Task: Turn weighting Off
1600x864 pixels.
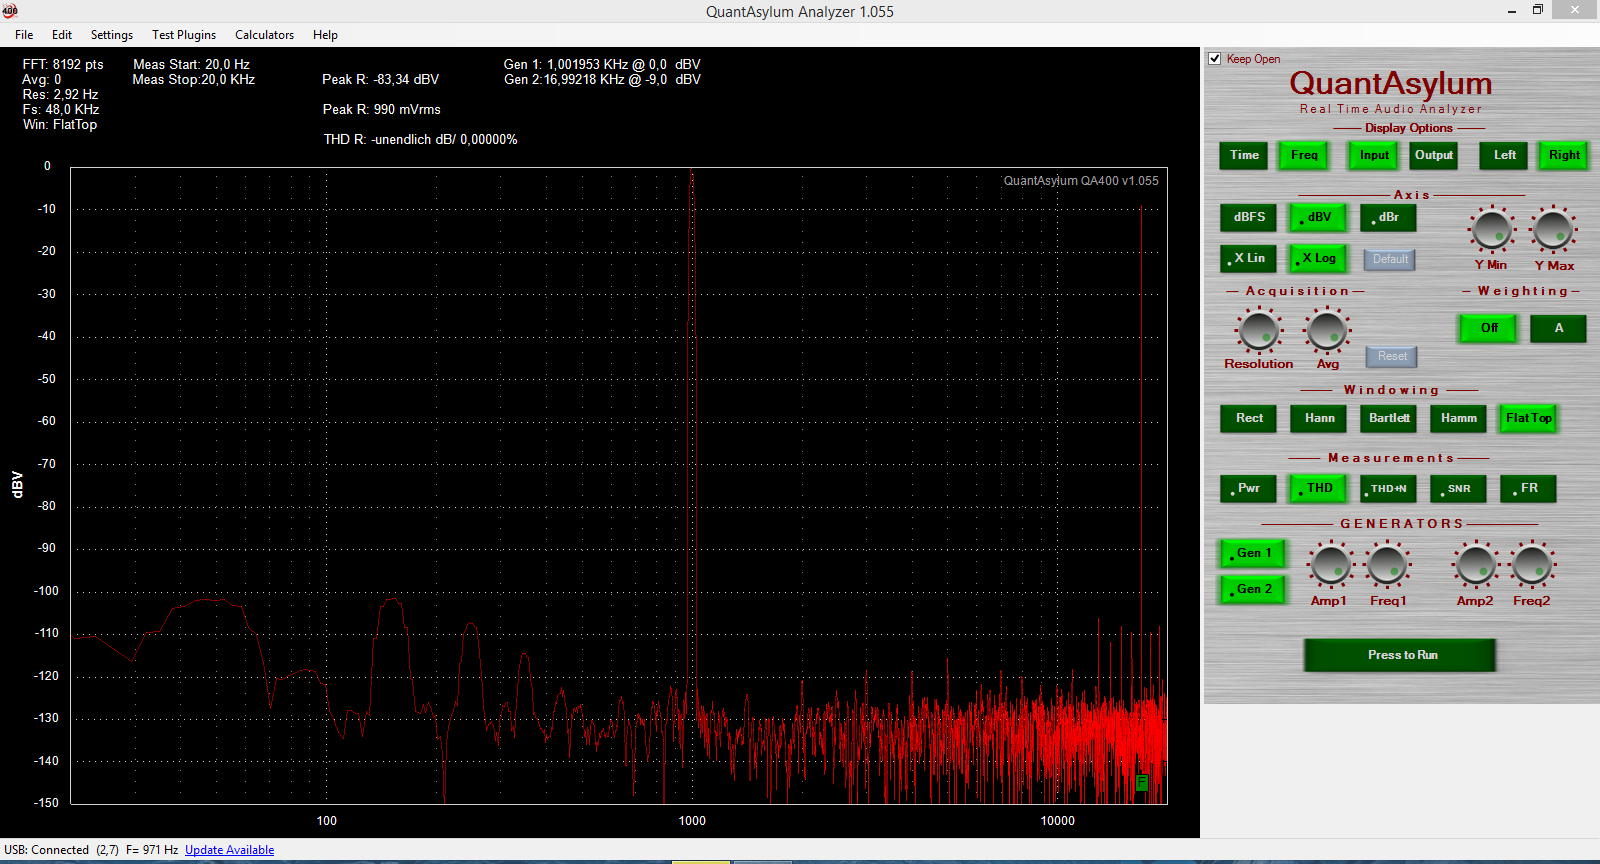Action: tap(1488, 328)
